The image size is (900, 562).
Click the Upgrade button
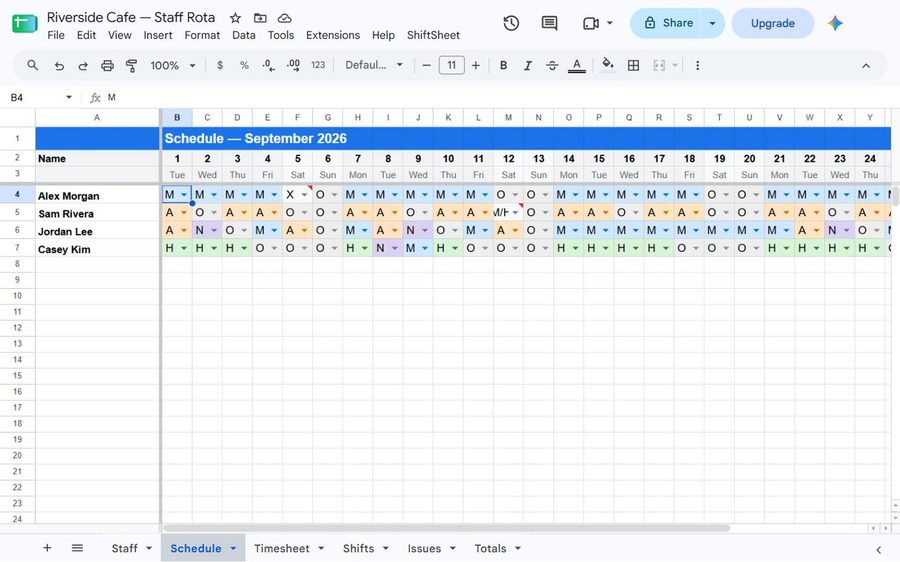coord(773,23)
